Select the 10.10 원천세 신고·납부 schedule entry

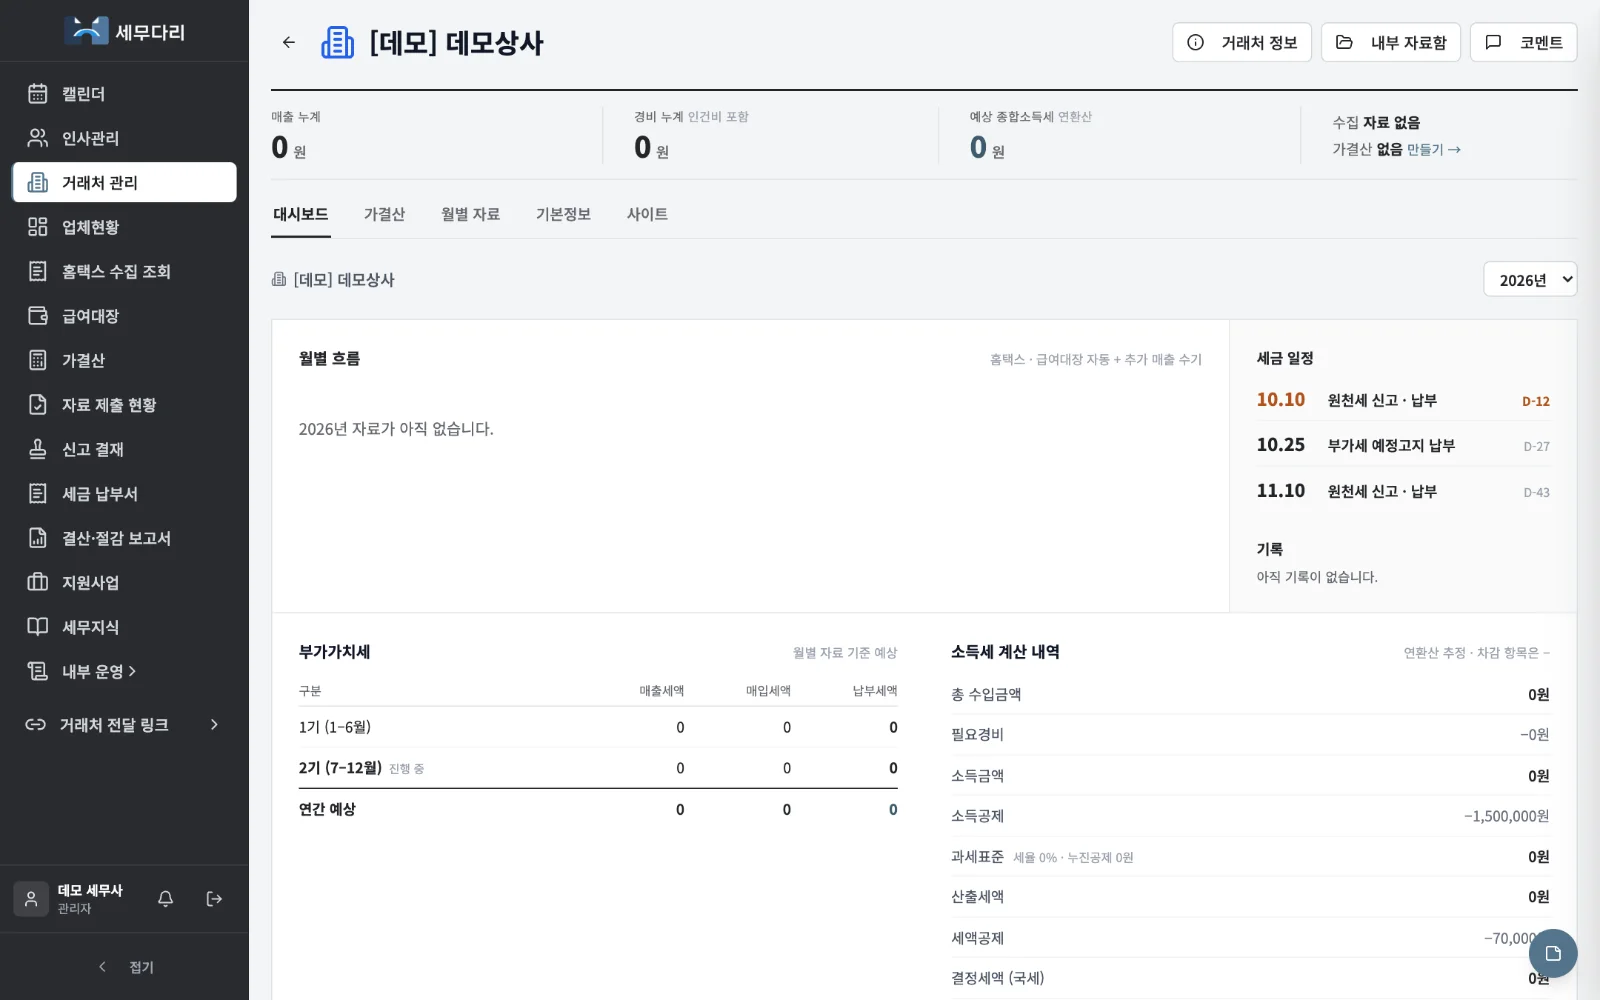point(1403,400)
